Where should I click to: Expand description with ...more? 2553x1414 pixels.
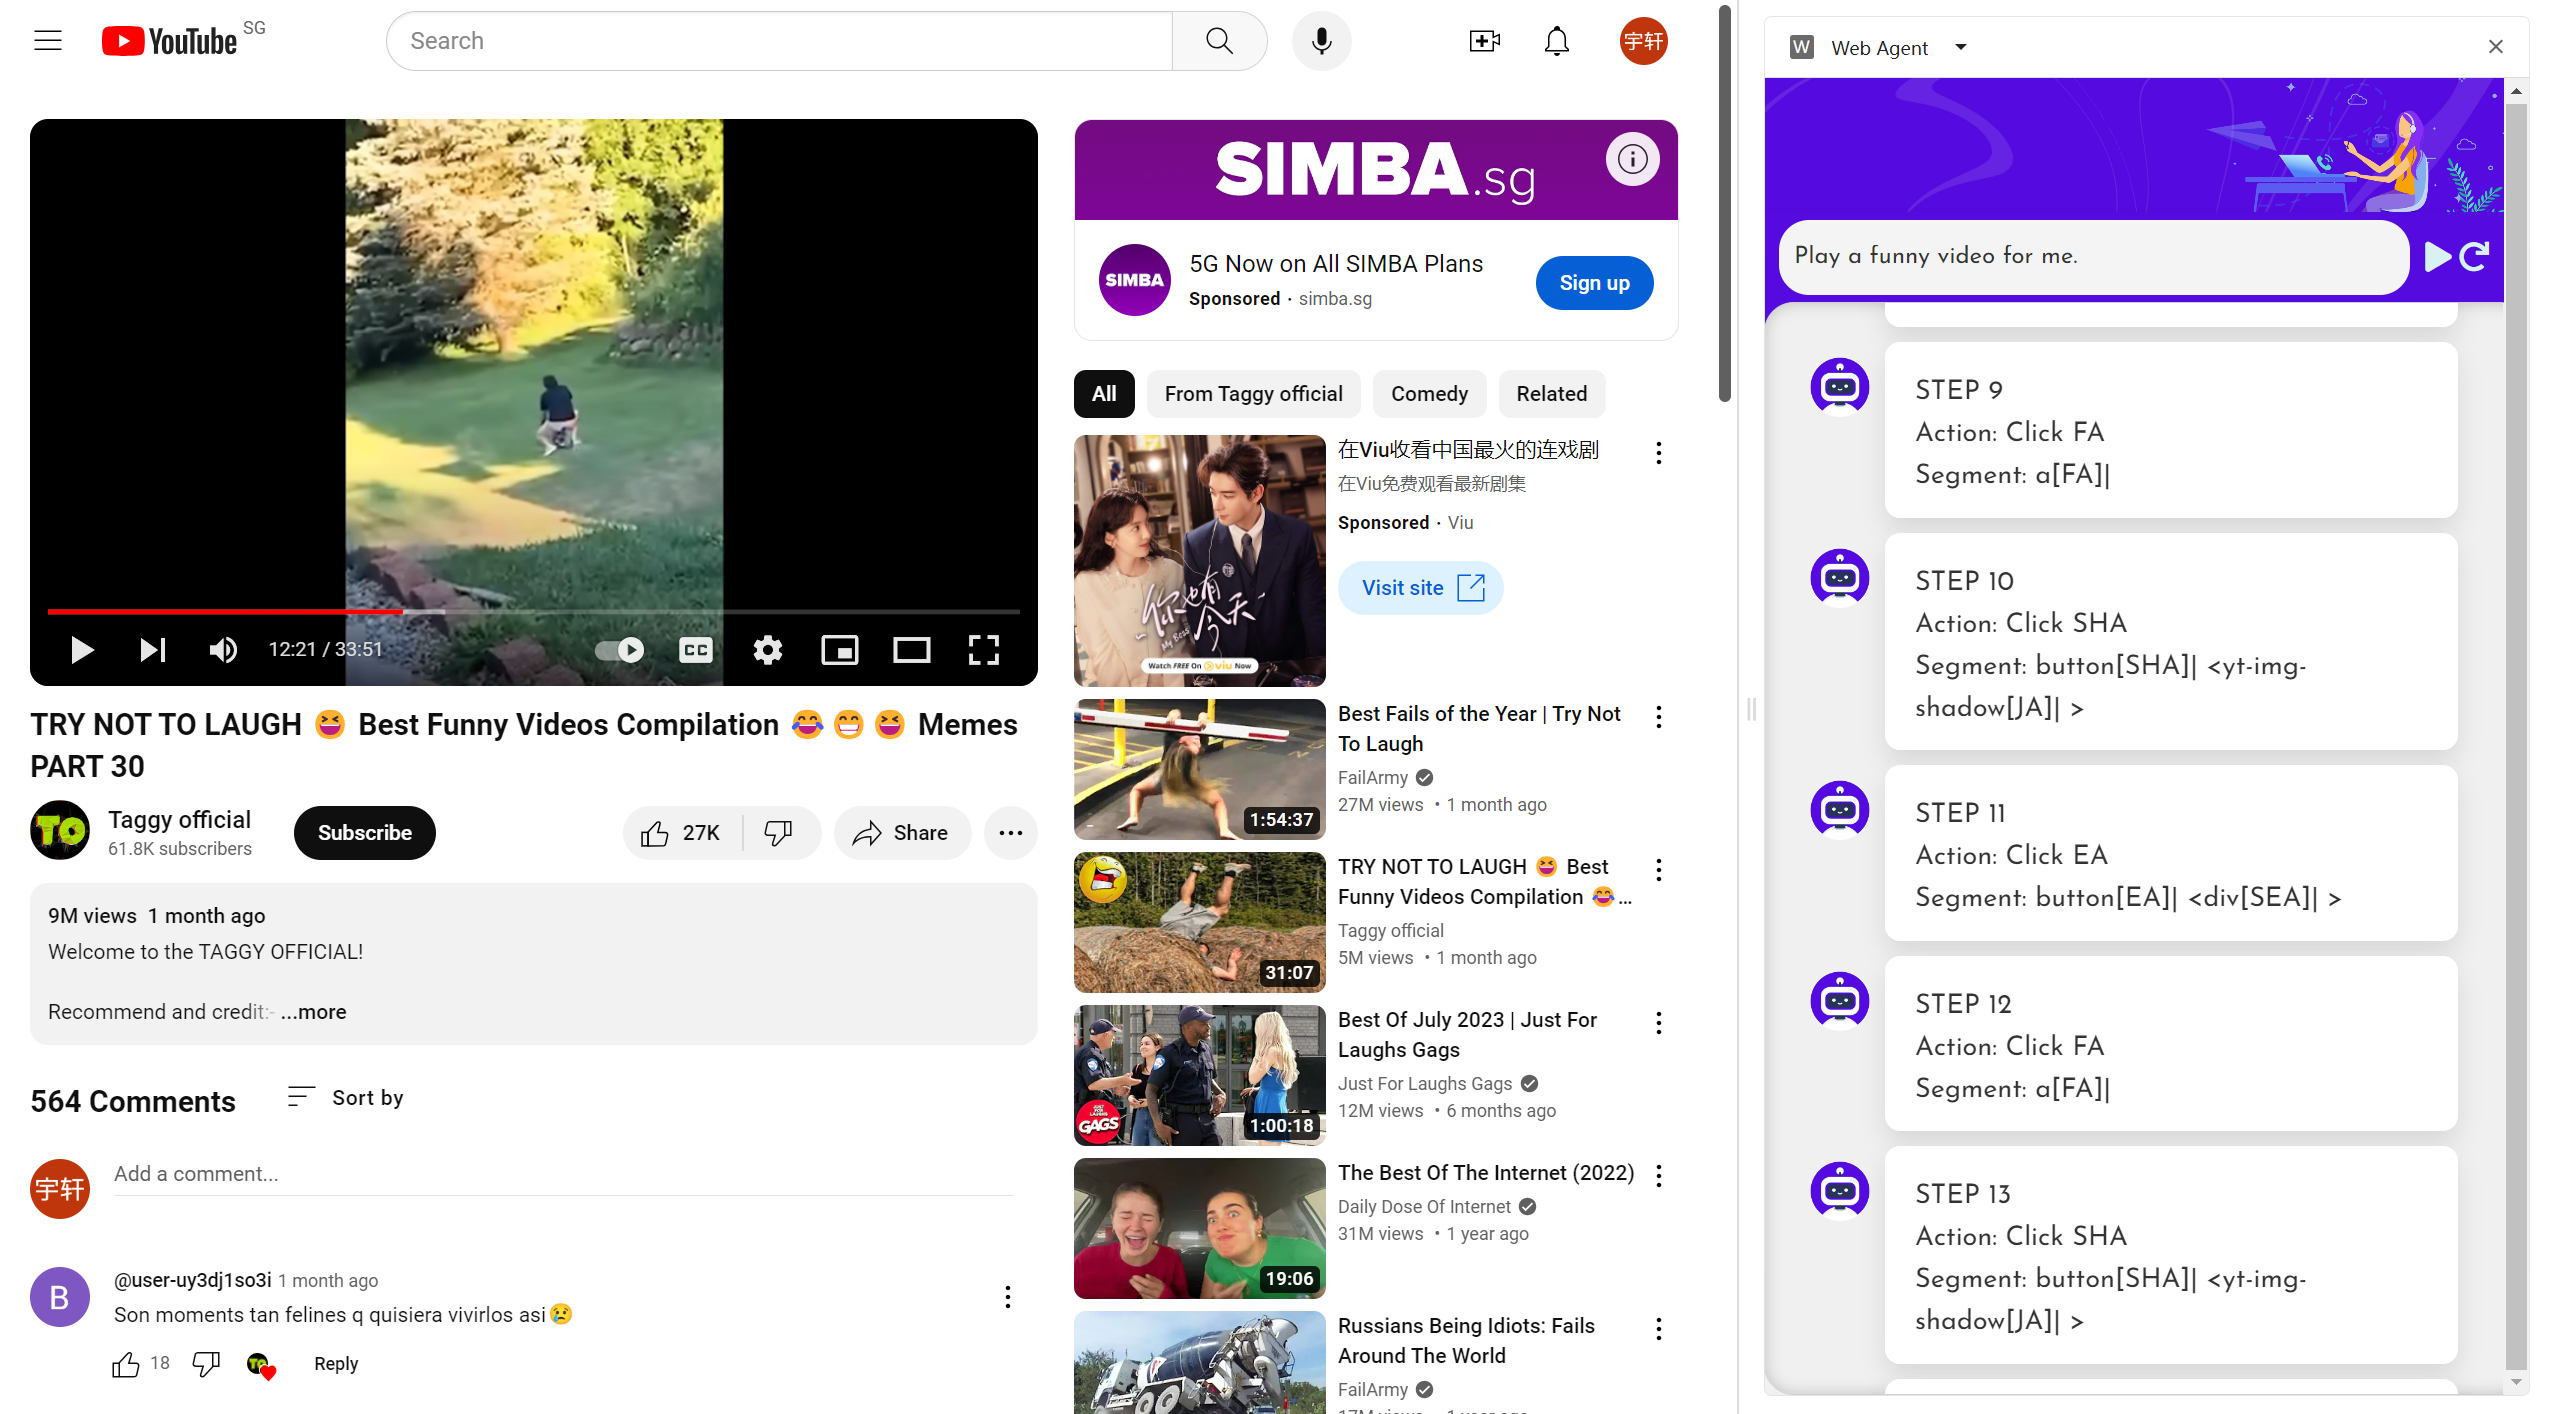pyautogui.click(x=314, y=1012)
